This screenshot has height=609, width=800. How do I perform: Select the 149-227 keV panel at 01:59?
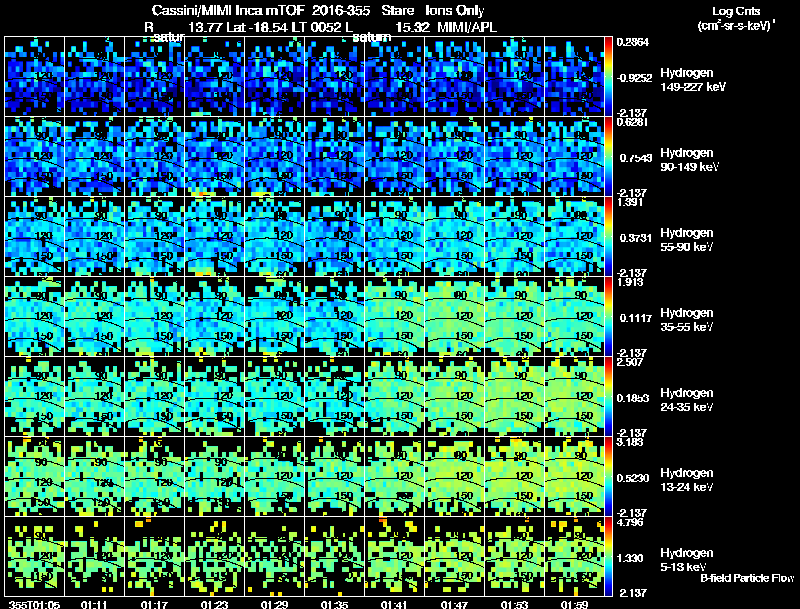[574, 77]
